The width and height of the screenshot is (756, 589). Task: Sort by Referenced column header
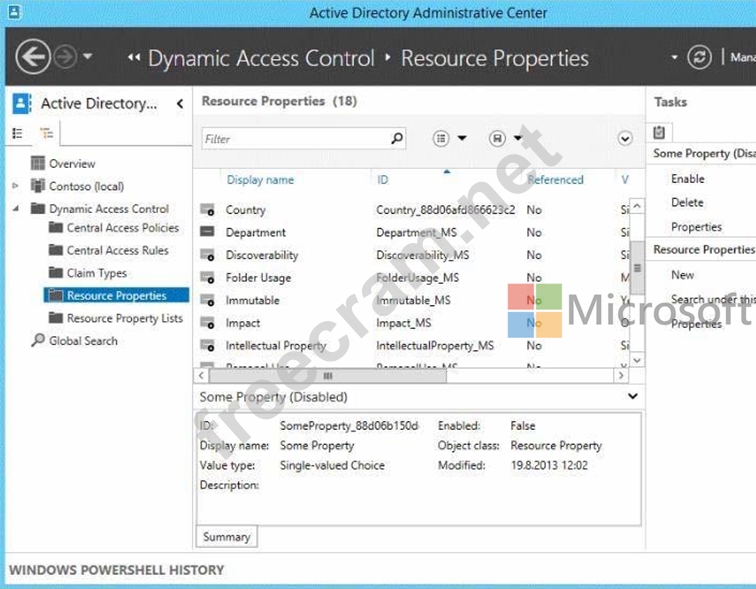coord(555,180)
